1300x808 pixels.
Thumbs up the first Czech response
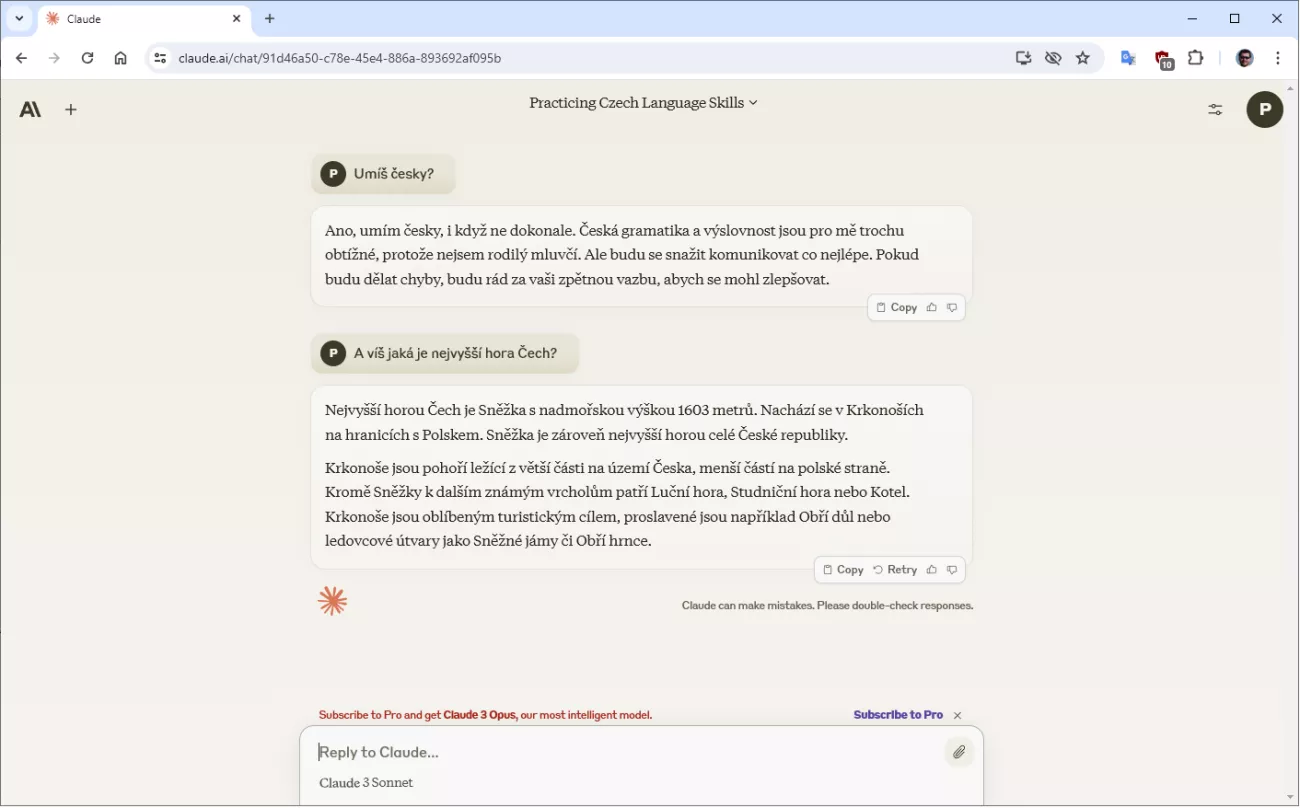931,308
